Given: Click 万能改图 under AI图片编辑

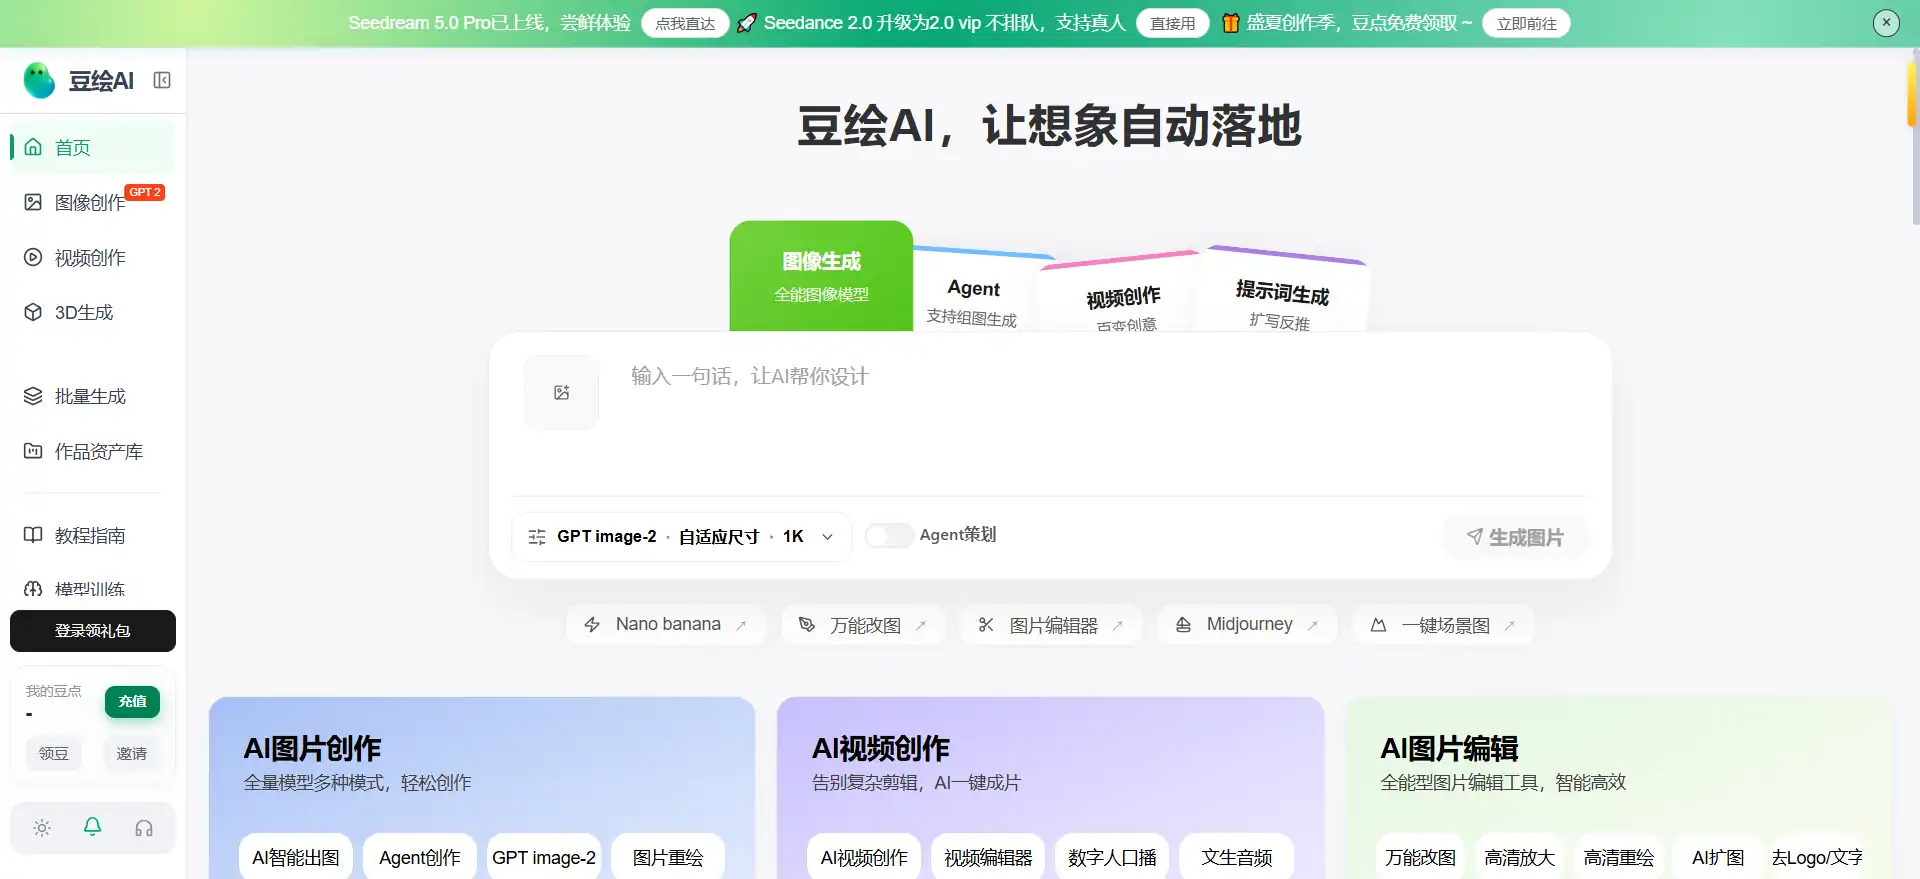Looking at the screenshot, I should (x=1420, y=857).
